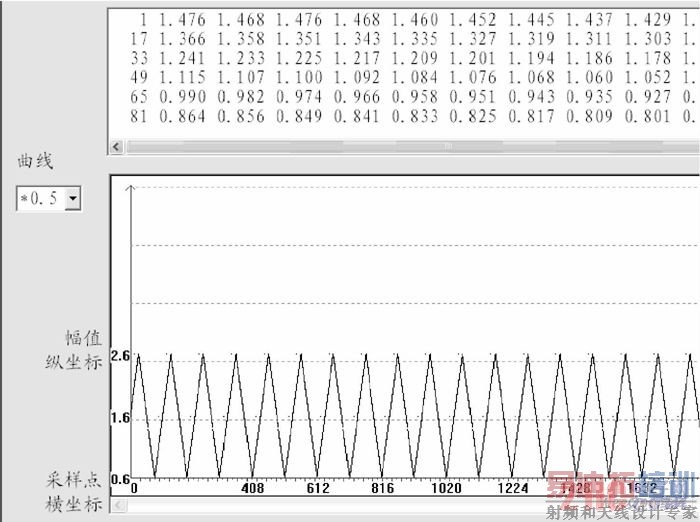Click the value 1.303 in row 17
700x522 pixels.
(x=647, y=39)
